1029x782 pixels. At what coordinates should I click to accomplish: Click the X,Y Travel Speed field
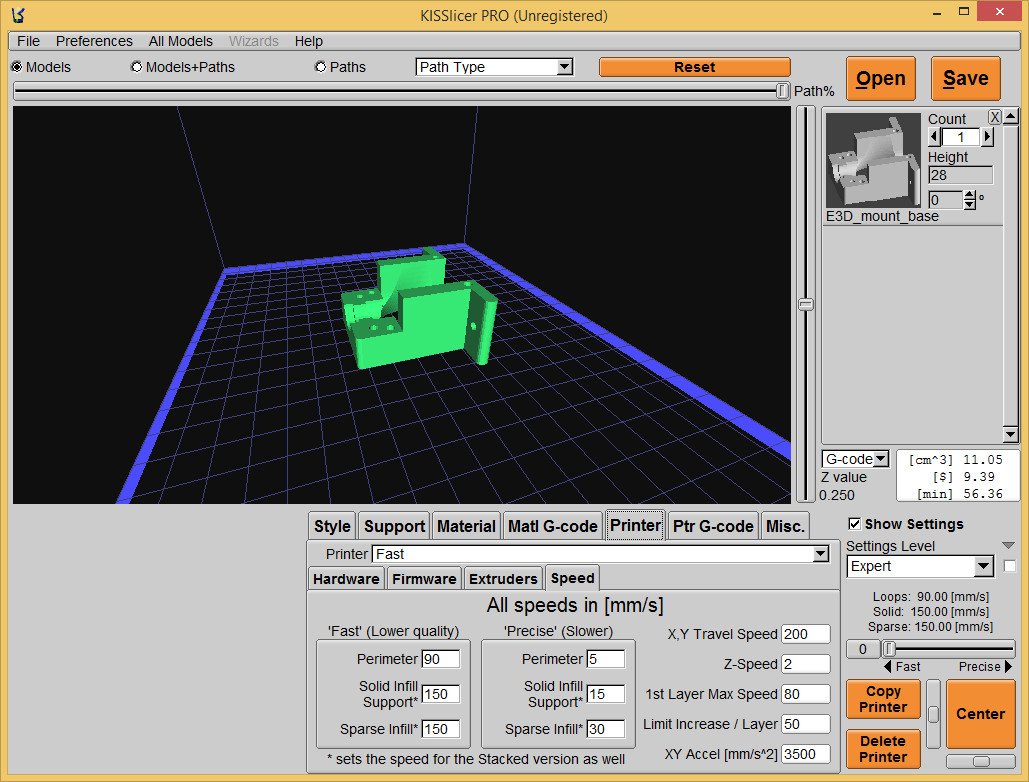(806, 634)
